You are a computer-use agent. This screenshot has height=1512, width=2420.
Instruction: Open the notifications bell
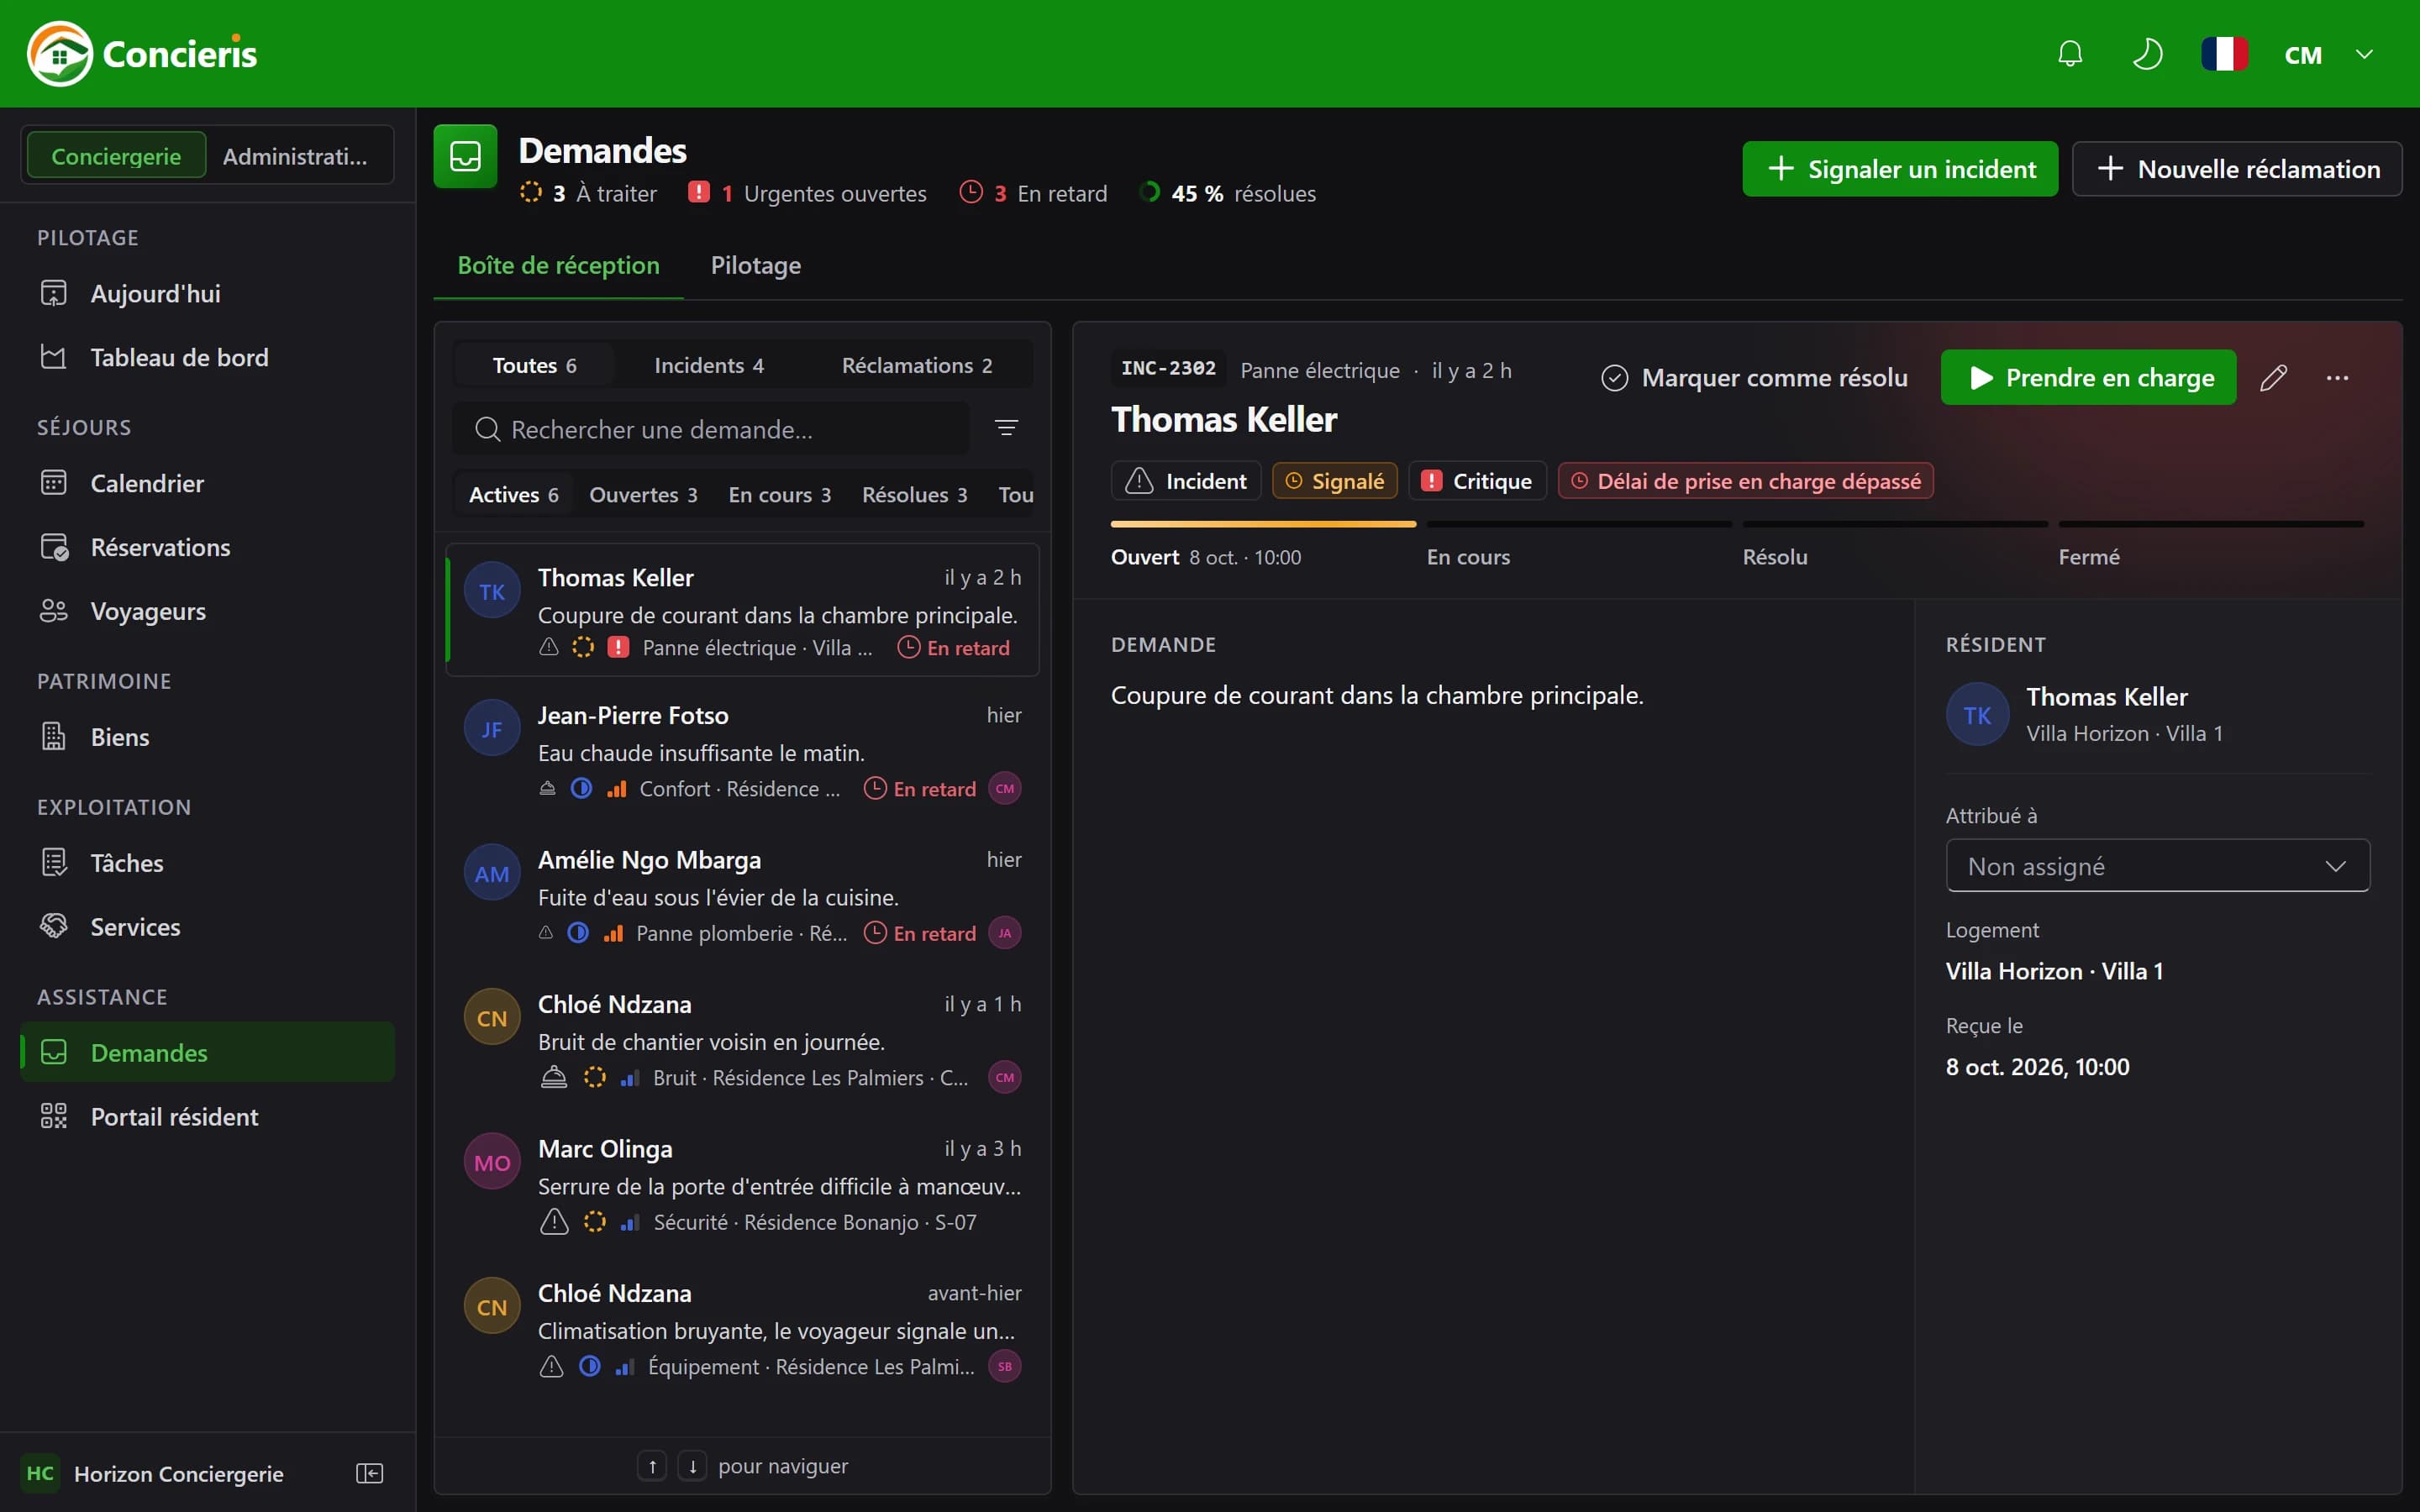click(x=2070, y=54)
